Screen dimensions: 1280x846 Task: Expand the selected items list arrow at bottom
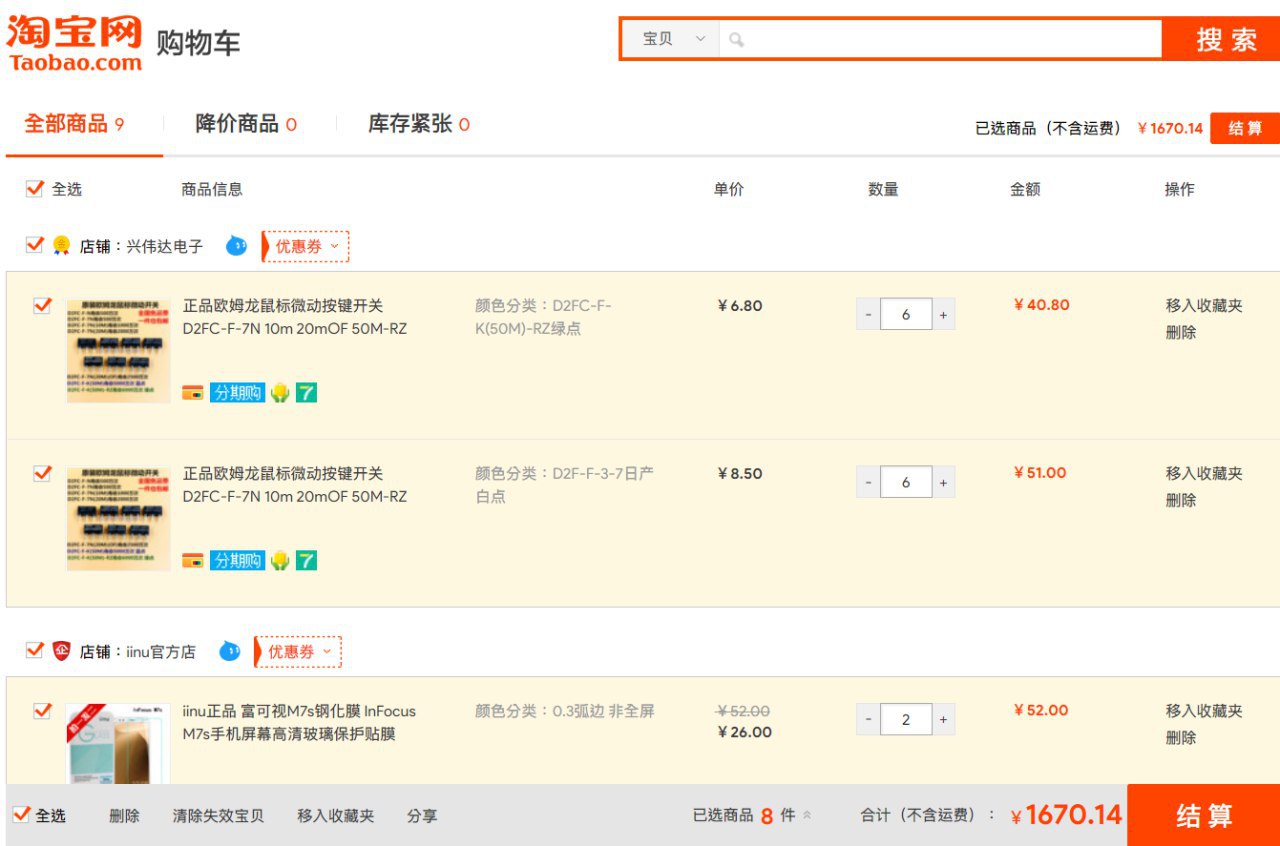click(x=807, y=815)
